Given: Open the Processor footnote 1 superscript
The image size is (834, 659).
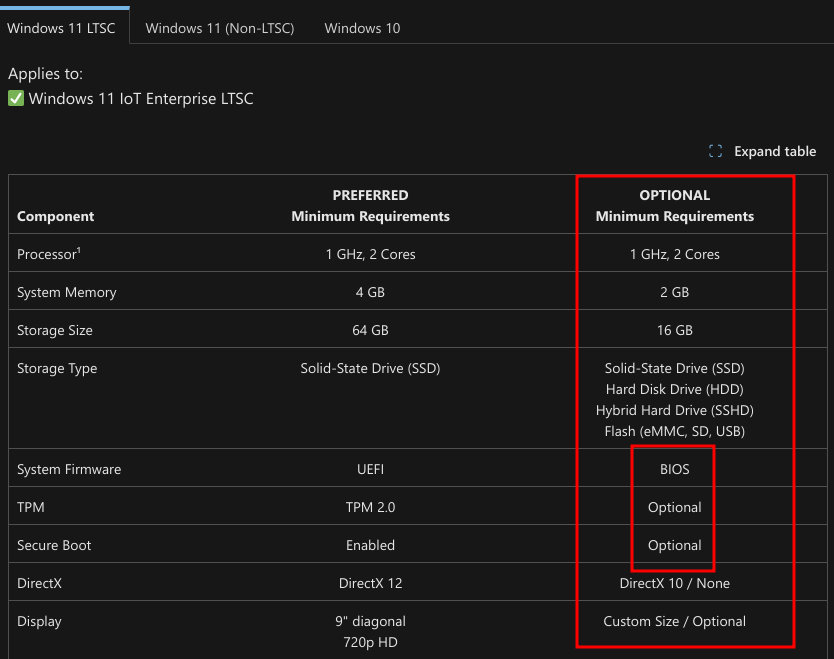Looking at the screenshot, I should (x=79, y=250).
